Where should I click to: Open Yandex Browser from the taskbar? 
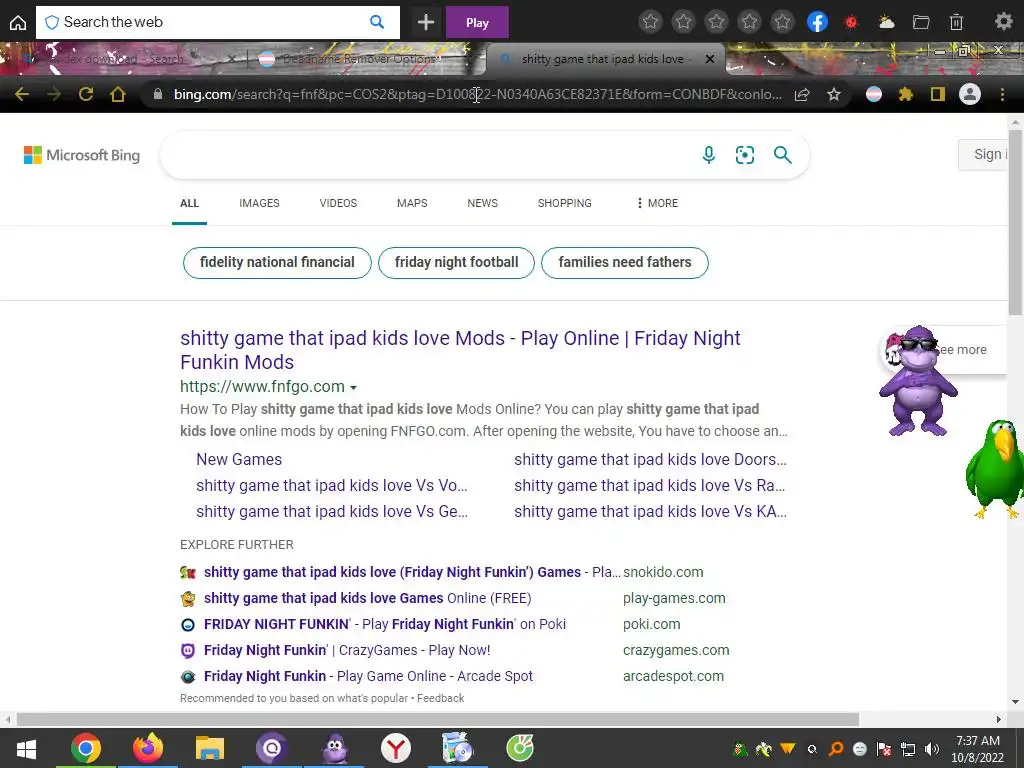396,748
